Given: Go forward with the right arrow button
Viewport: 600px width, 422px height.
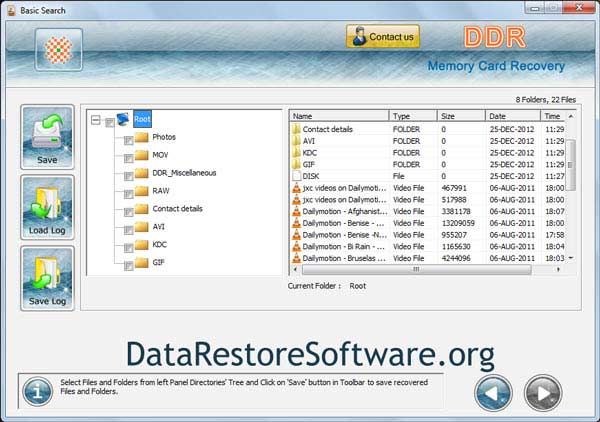Looking at the screenshot, I should pos(543,393).
